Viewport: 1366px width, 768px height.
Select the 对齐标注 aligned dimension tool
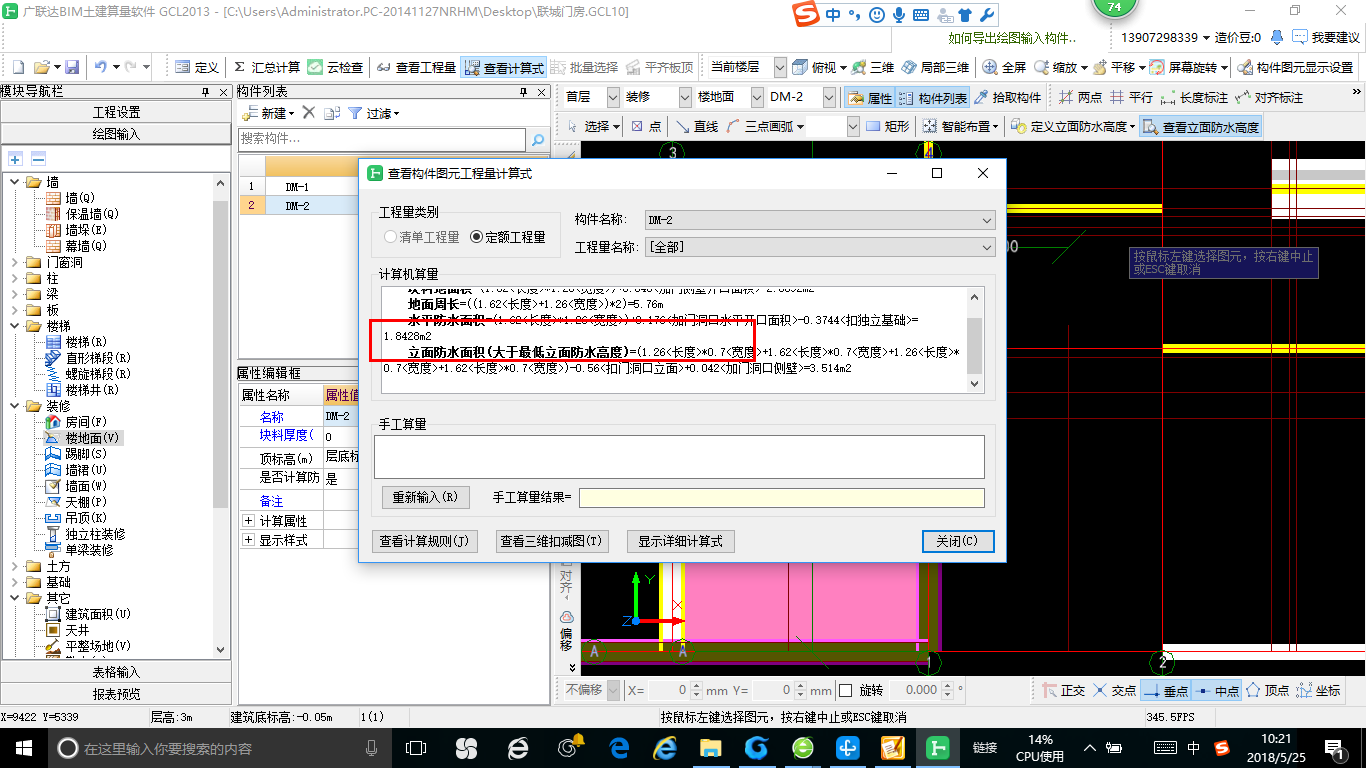1270,98
